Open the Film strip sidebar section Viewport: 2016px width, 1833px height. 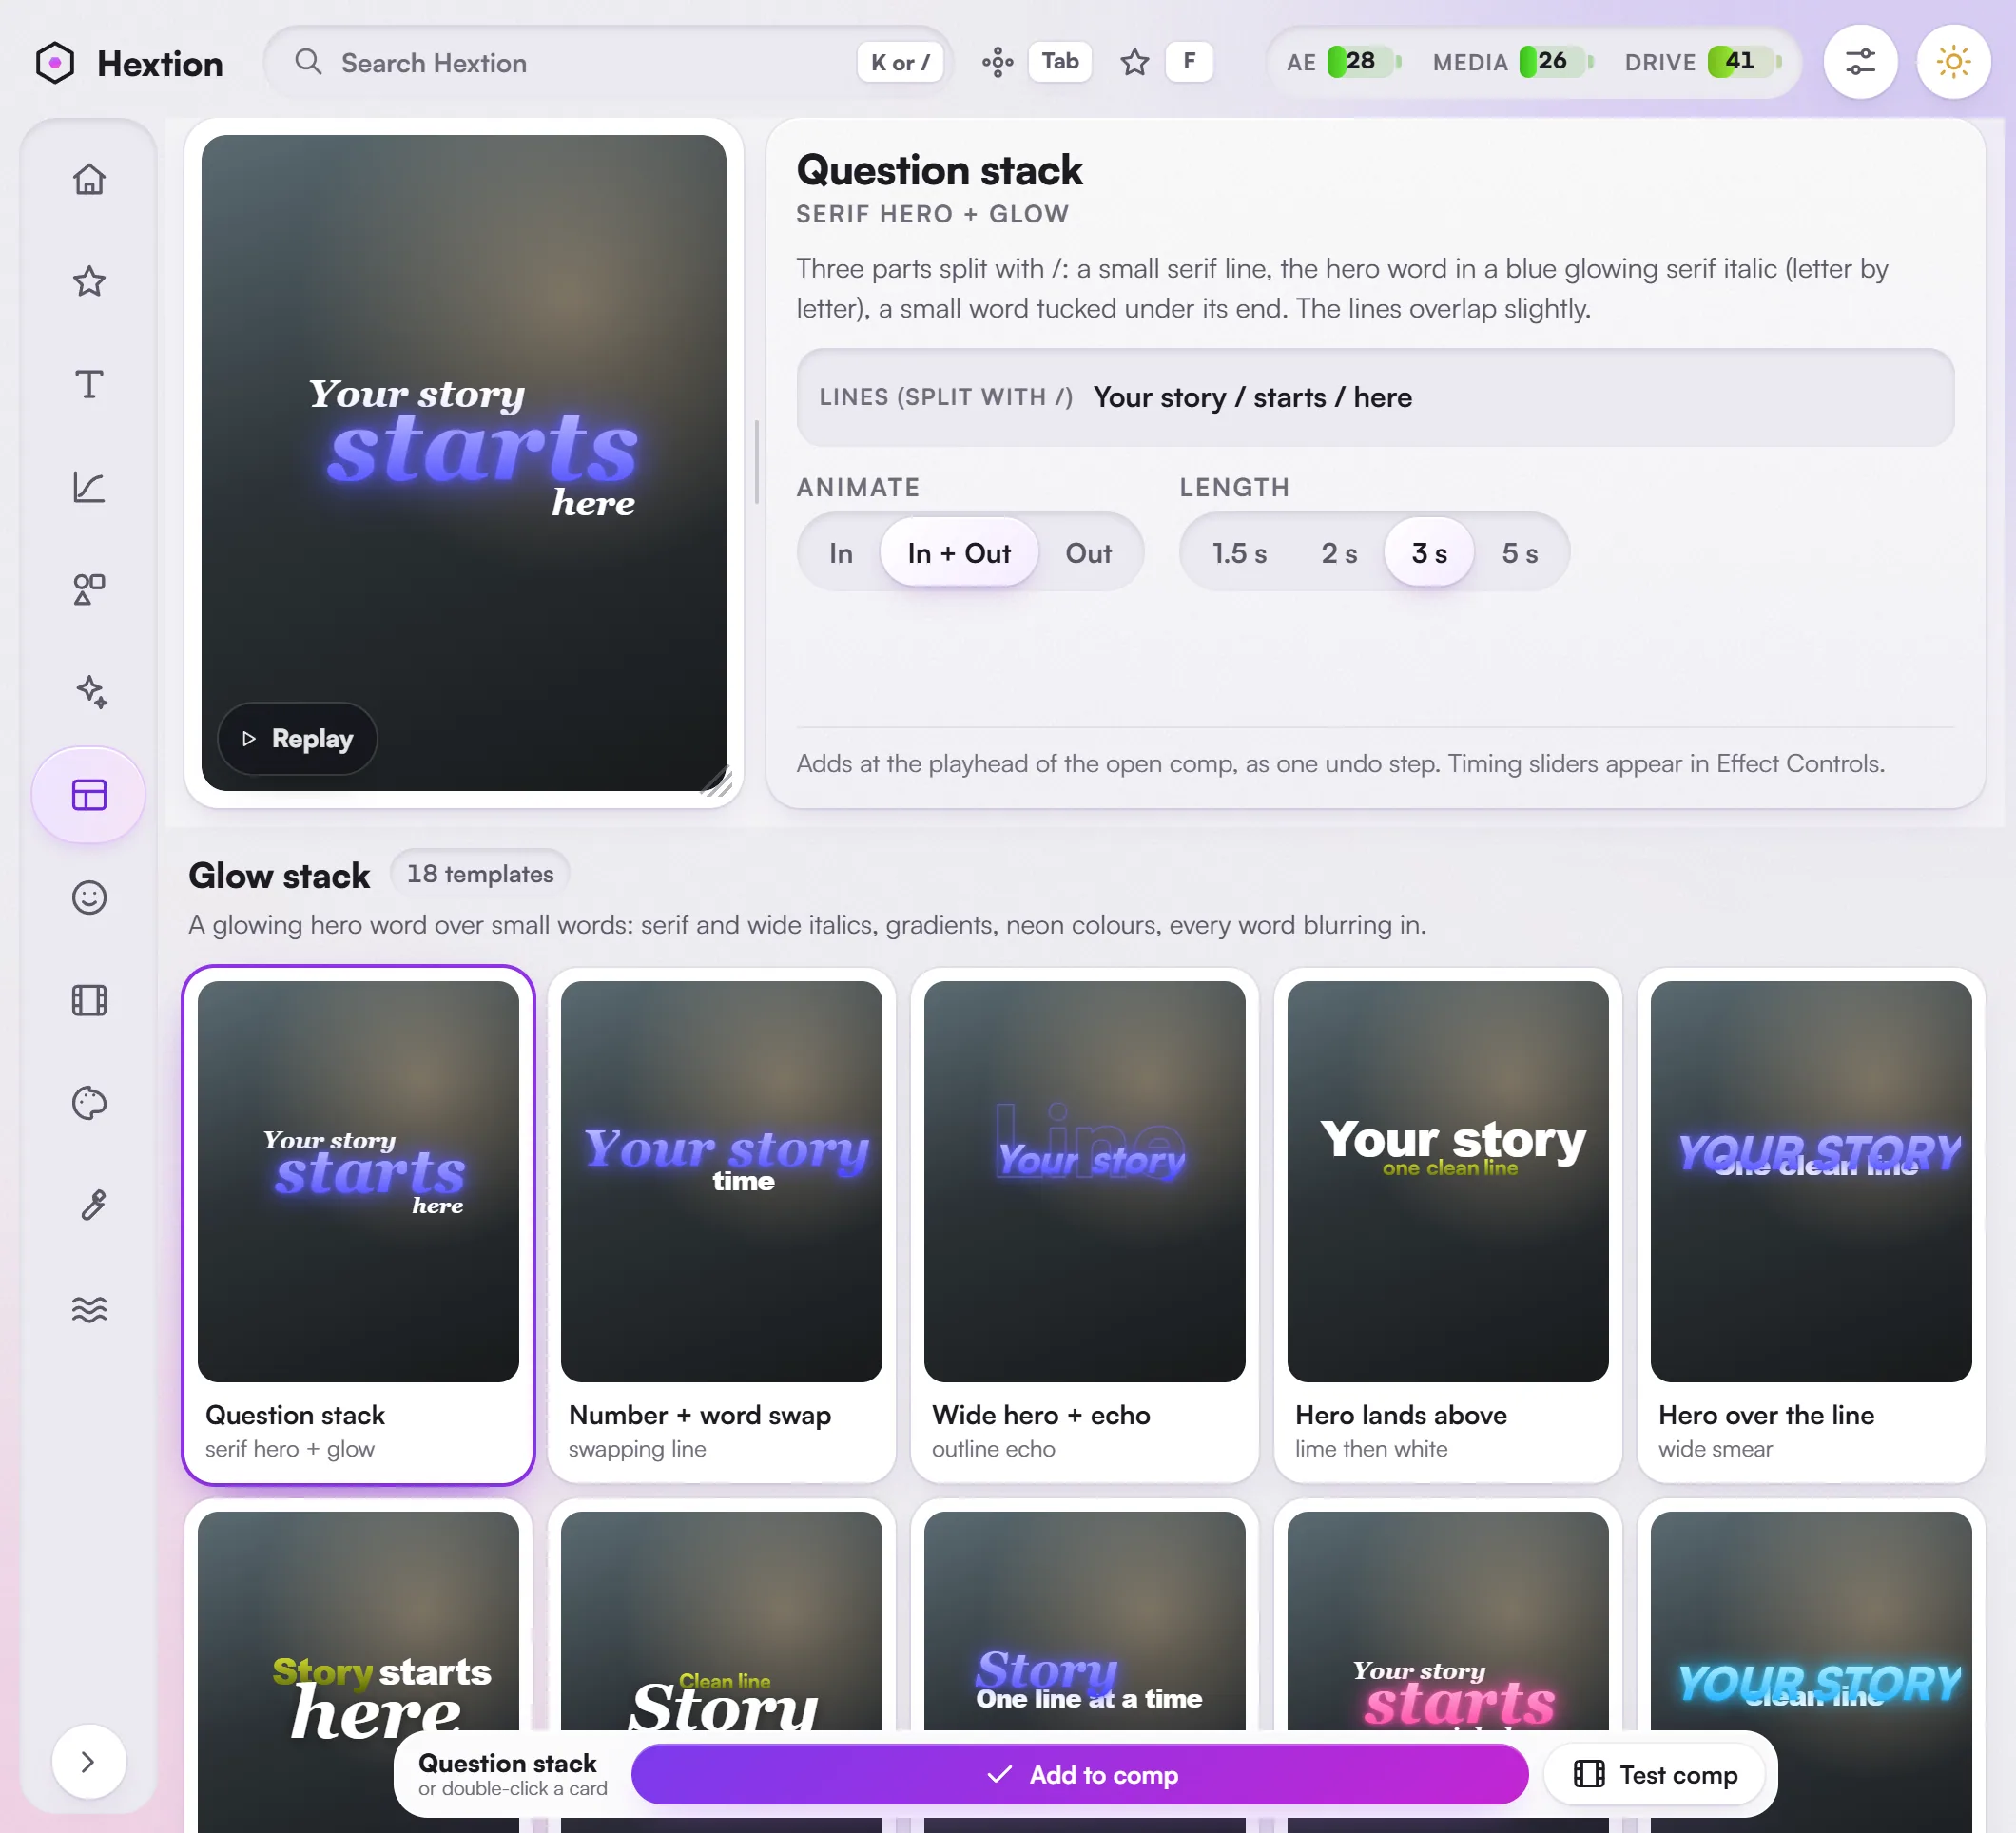pyautogui.click(x=89, y=1000)
